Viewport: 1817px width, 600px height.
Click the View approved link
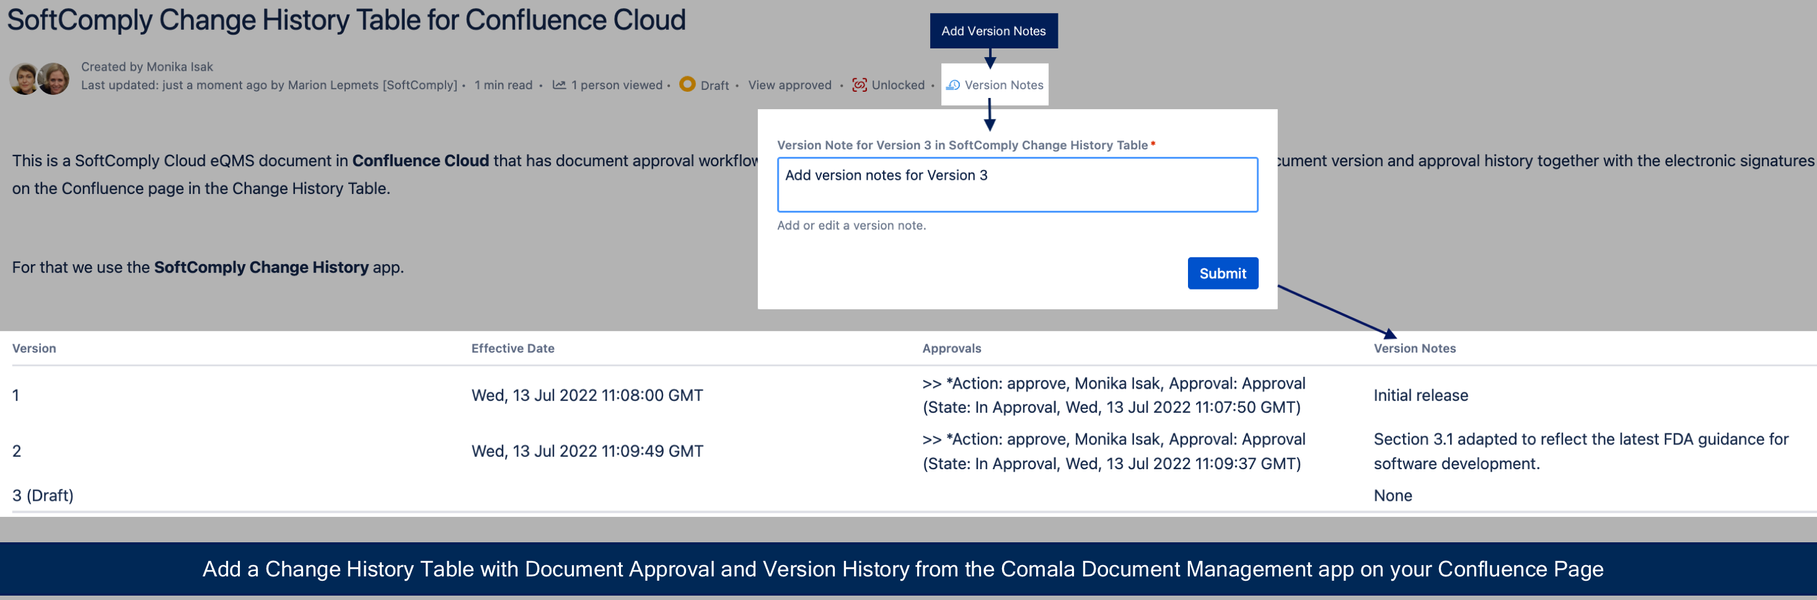click(x=789, y=85)
